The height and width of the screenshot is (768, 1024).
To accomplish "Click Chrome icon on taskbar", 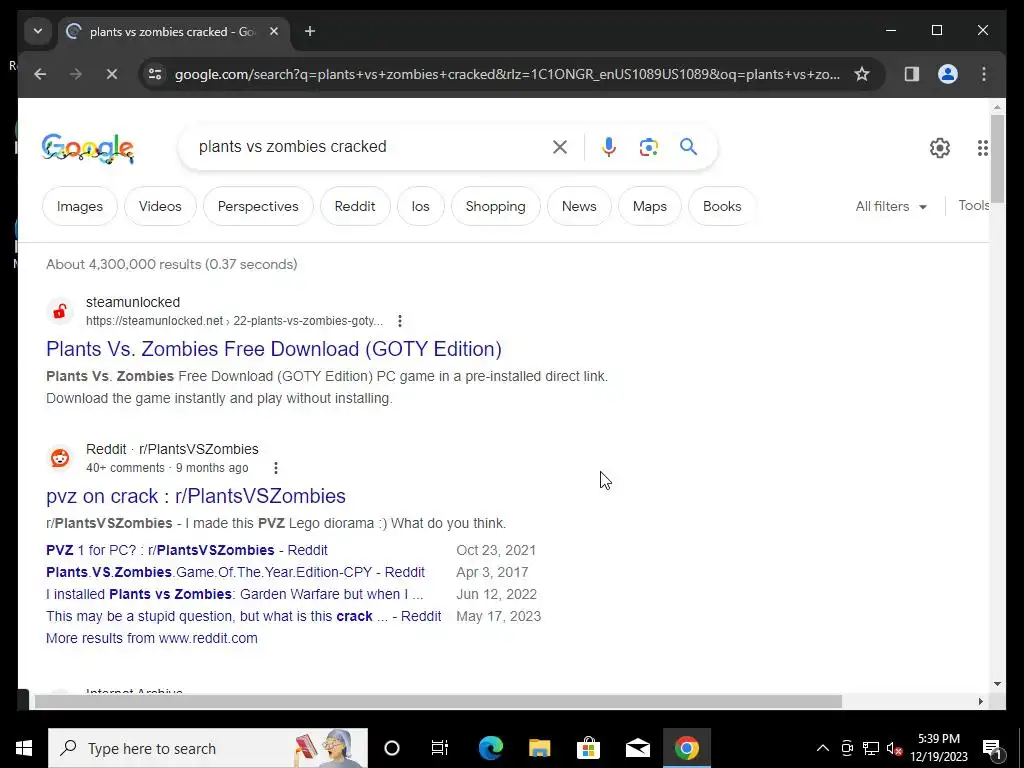I will (x=686, y=748).
